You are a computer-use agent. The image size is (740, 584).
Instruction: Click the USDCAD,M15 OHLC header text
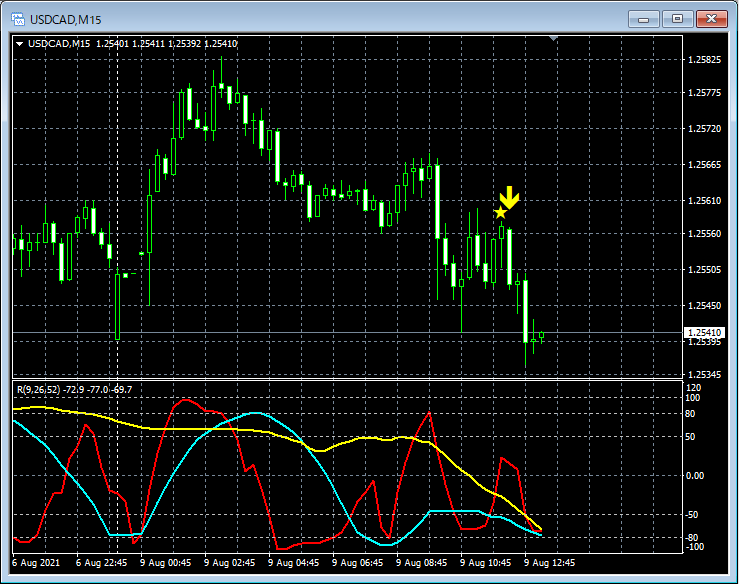(133, 44)
